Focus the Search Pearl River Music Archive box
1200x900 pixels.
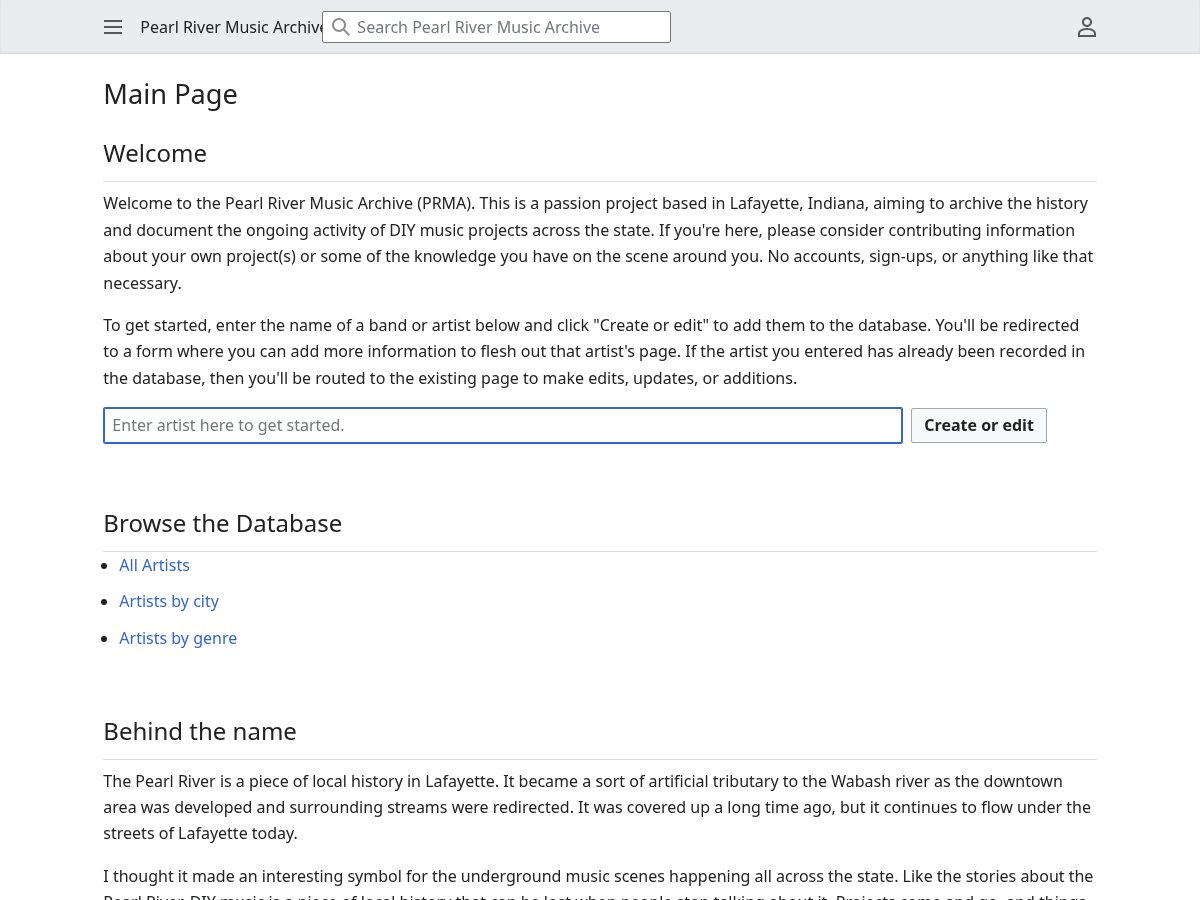(496, 27)
